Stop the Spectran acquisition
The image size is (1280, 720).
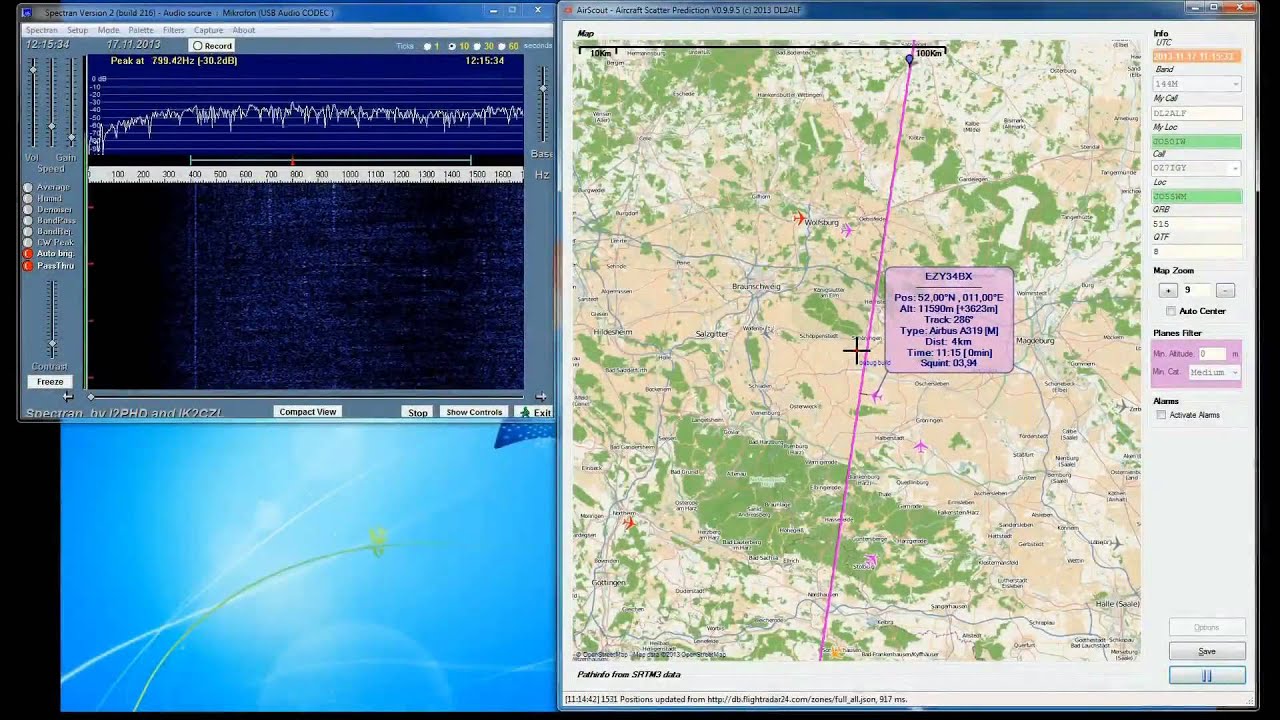coord(418,412)
